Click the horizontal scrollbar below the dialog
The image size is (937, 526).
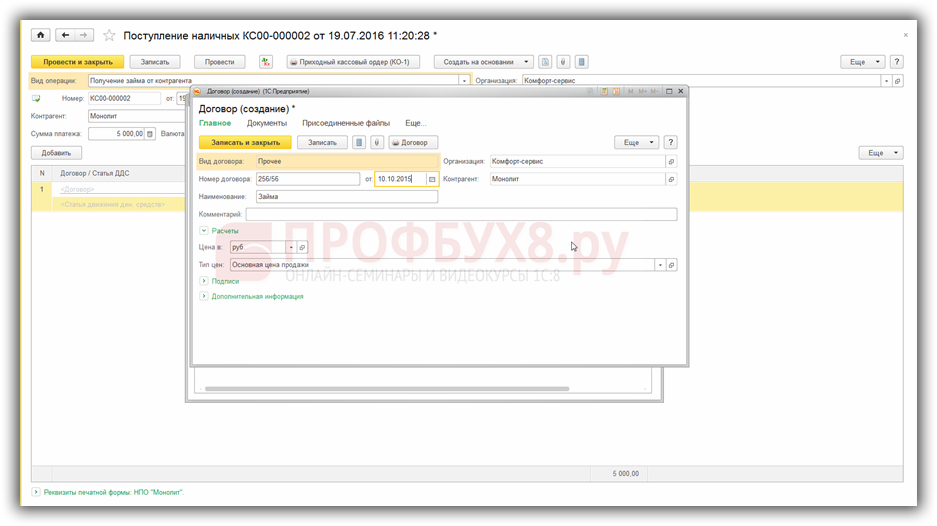tap(387, 389)
